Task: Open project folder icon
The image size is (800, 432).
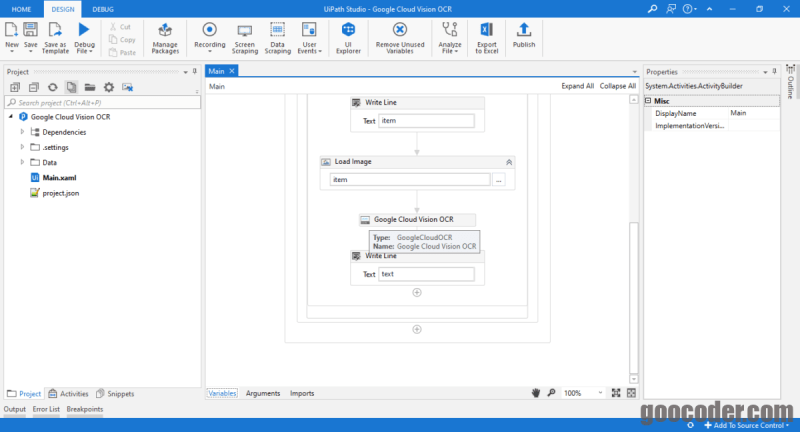Action: [x=90, y=87]
